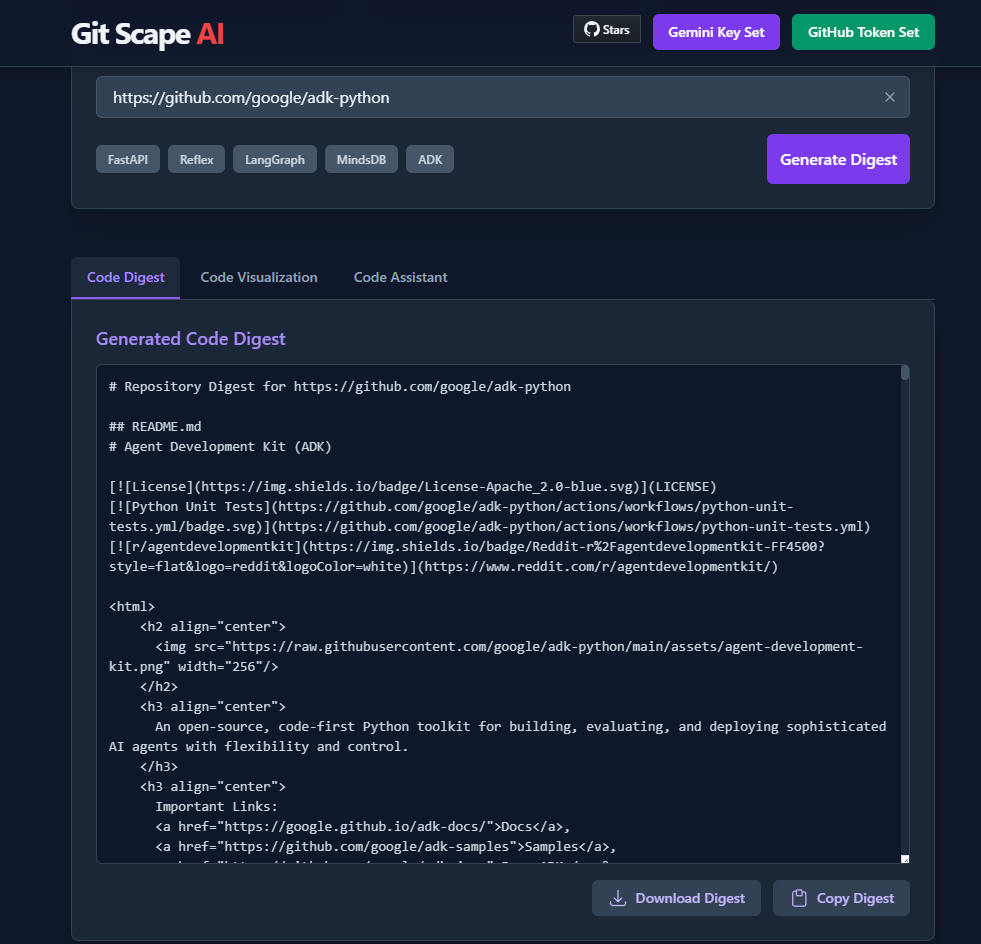Click the download arrow icon of Download Digest
This screenshot has height=944, width=981.
618,898
